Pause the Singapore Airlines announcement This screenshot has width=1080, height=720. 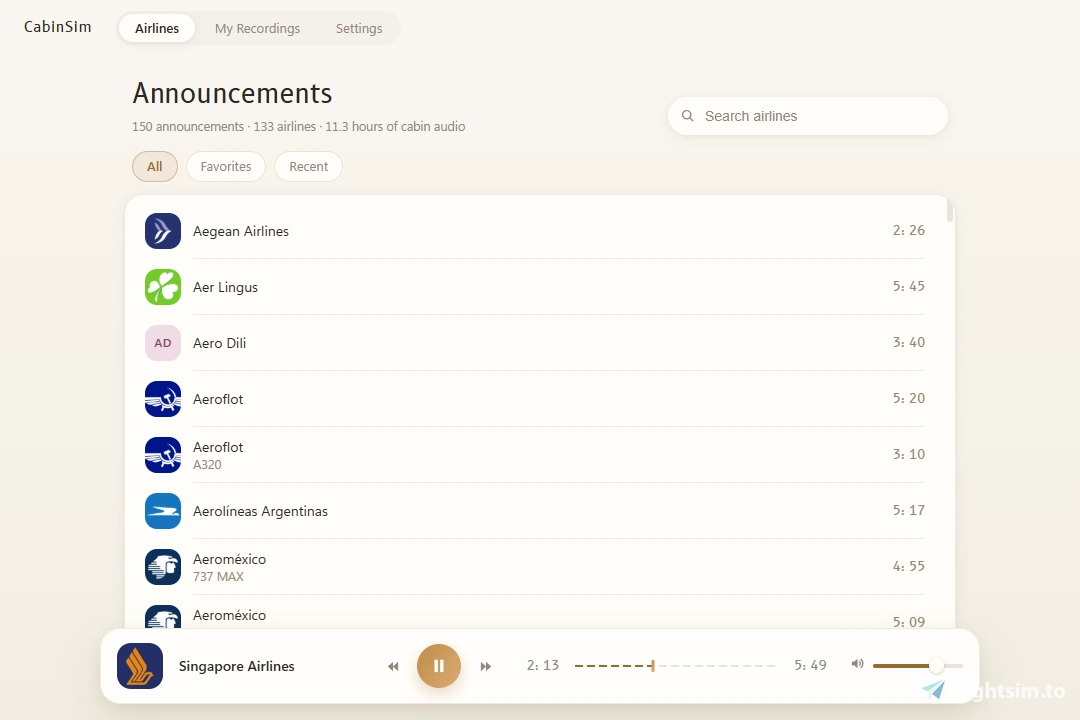click(439, 666)
